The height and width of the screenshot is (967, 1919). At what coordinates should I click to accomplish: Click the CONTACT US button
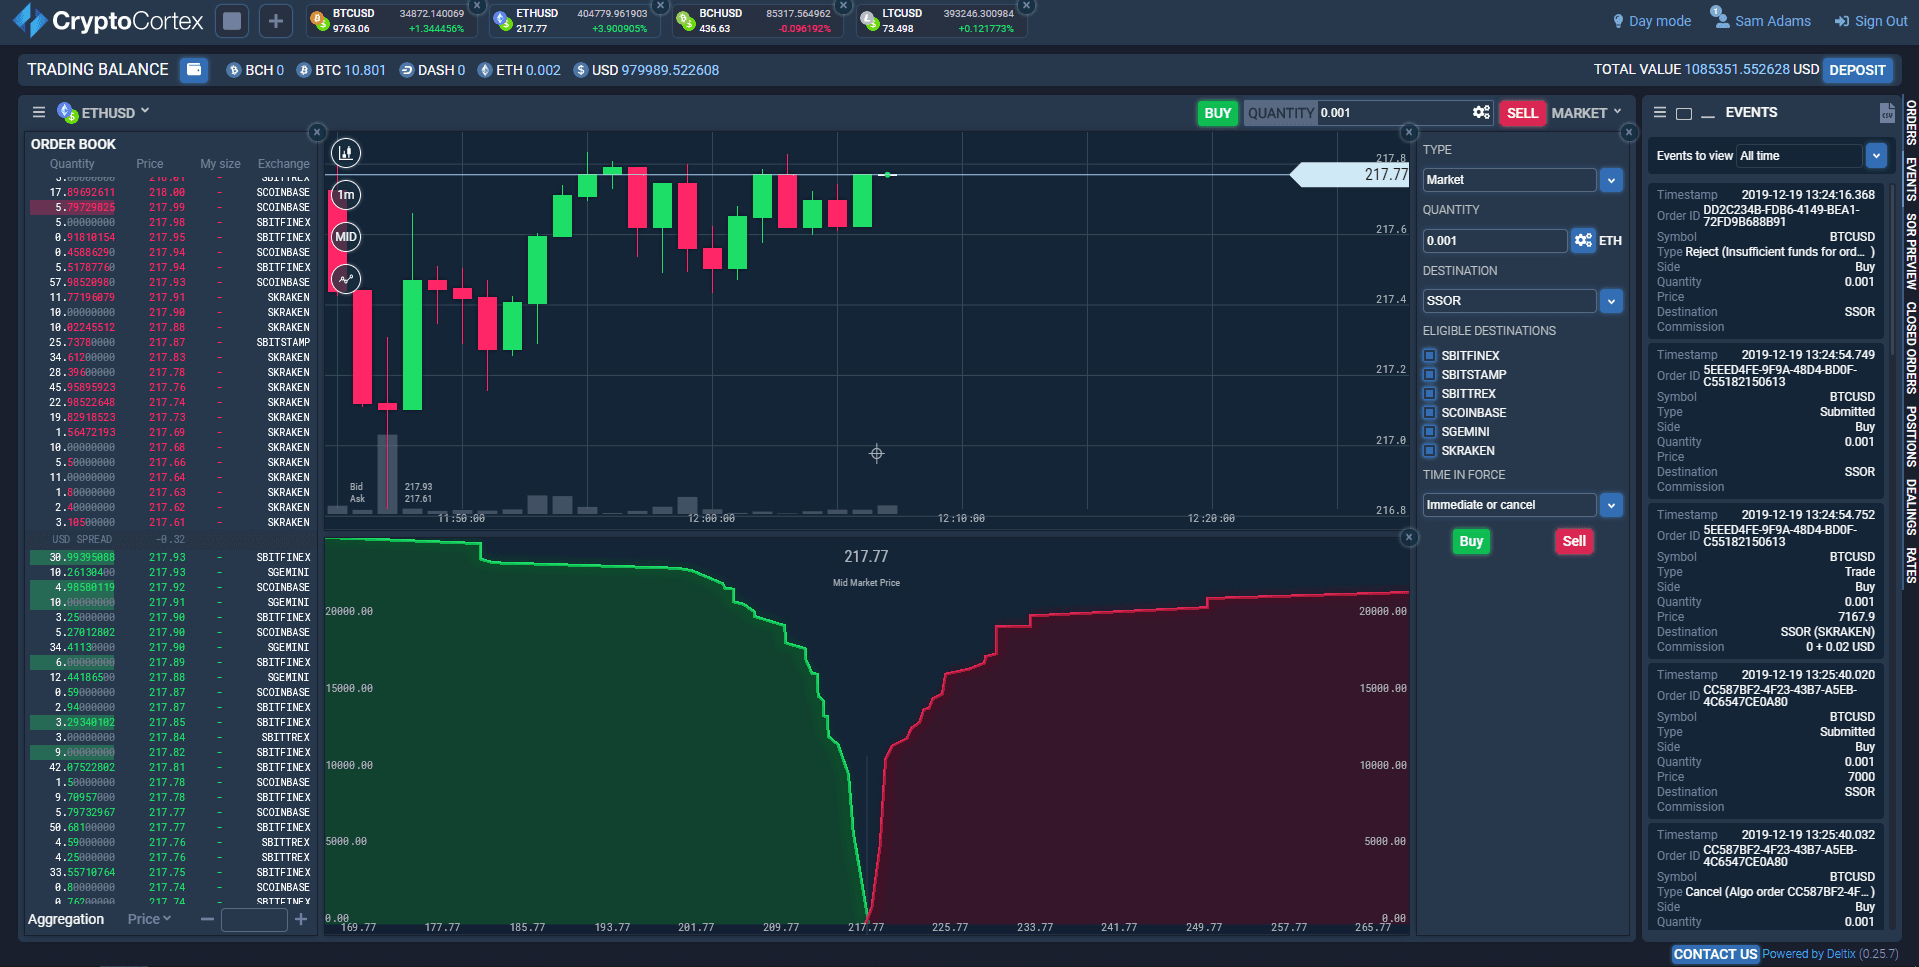point(1715,954)
